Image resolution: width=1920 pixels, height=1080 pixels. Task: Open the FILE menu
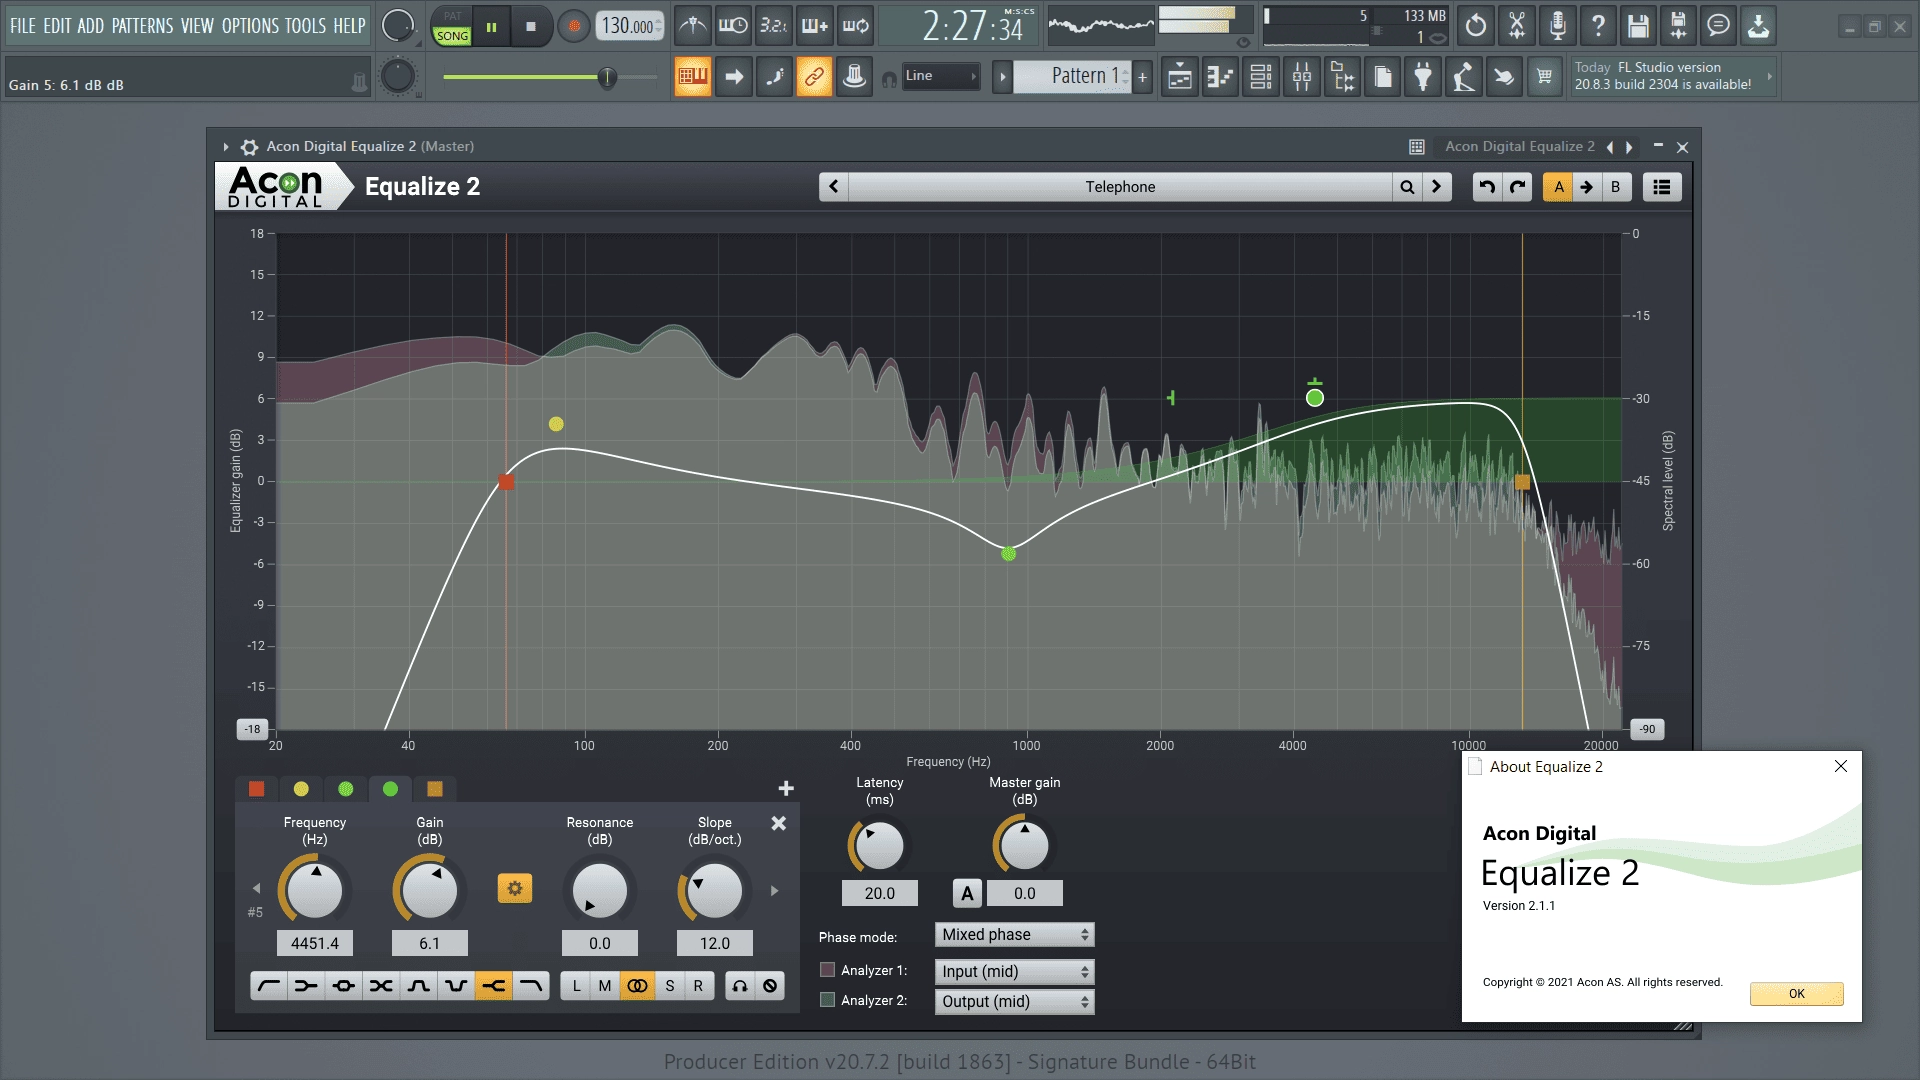coord(22,26)
